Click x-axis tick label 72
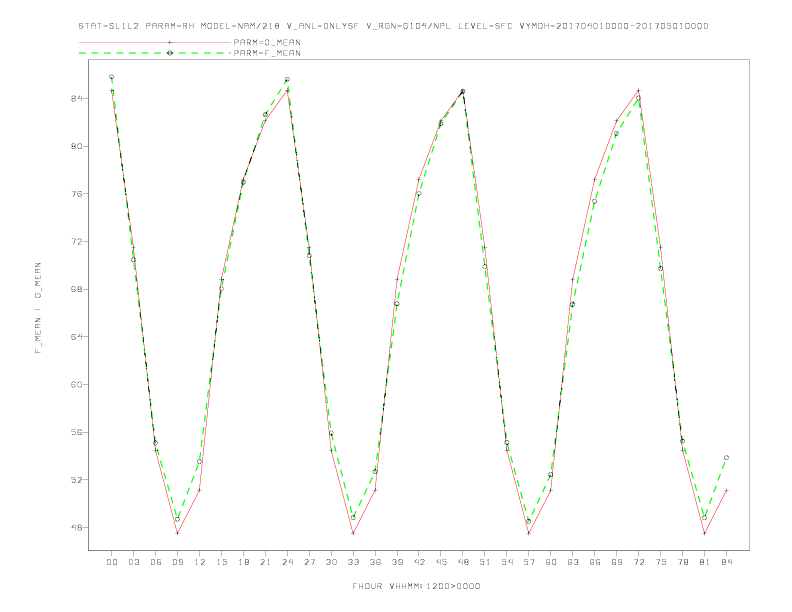Image resolution: width=792 pixels, height=612 pixels. (639, 562)
